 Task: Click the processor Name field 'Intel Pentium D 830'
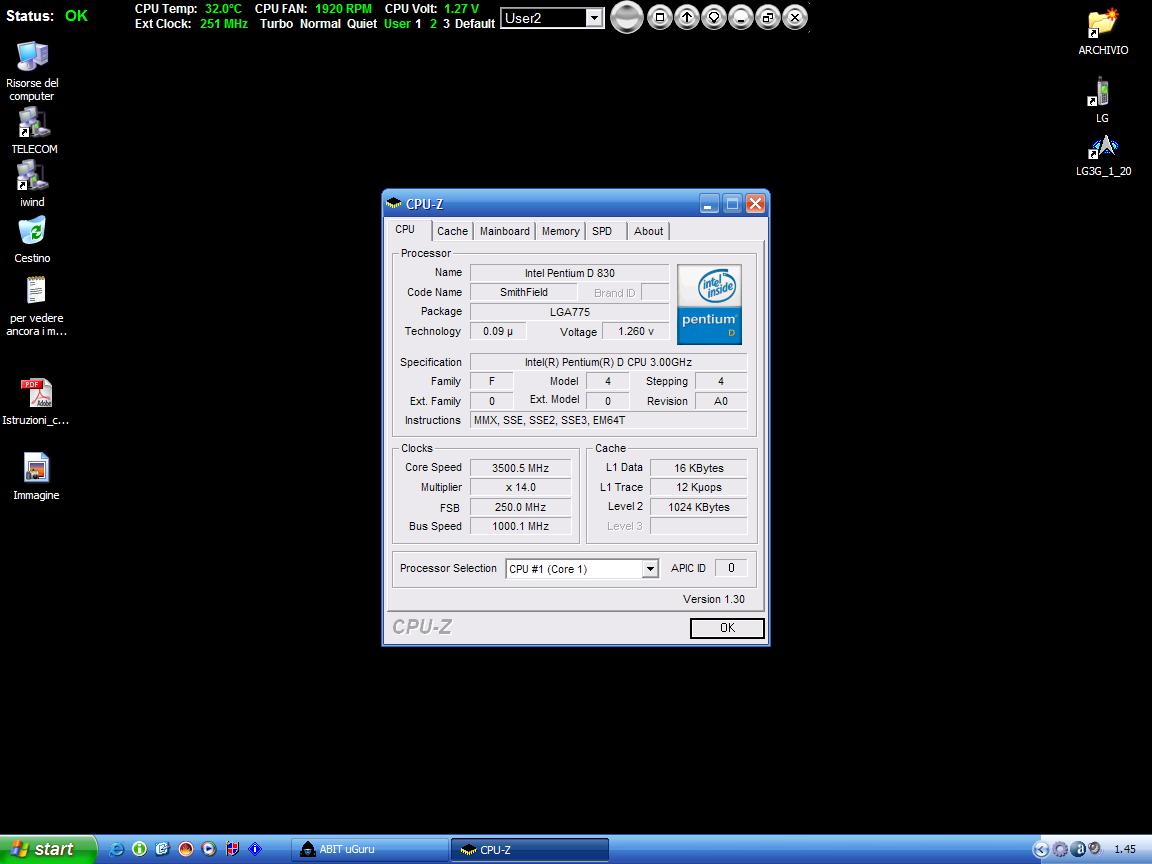click(x=569, y=273)
